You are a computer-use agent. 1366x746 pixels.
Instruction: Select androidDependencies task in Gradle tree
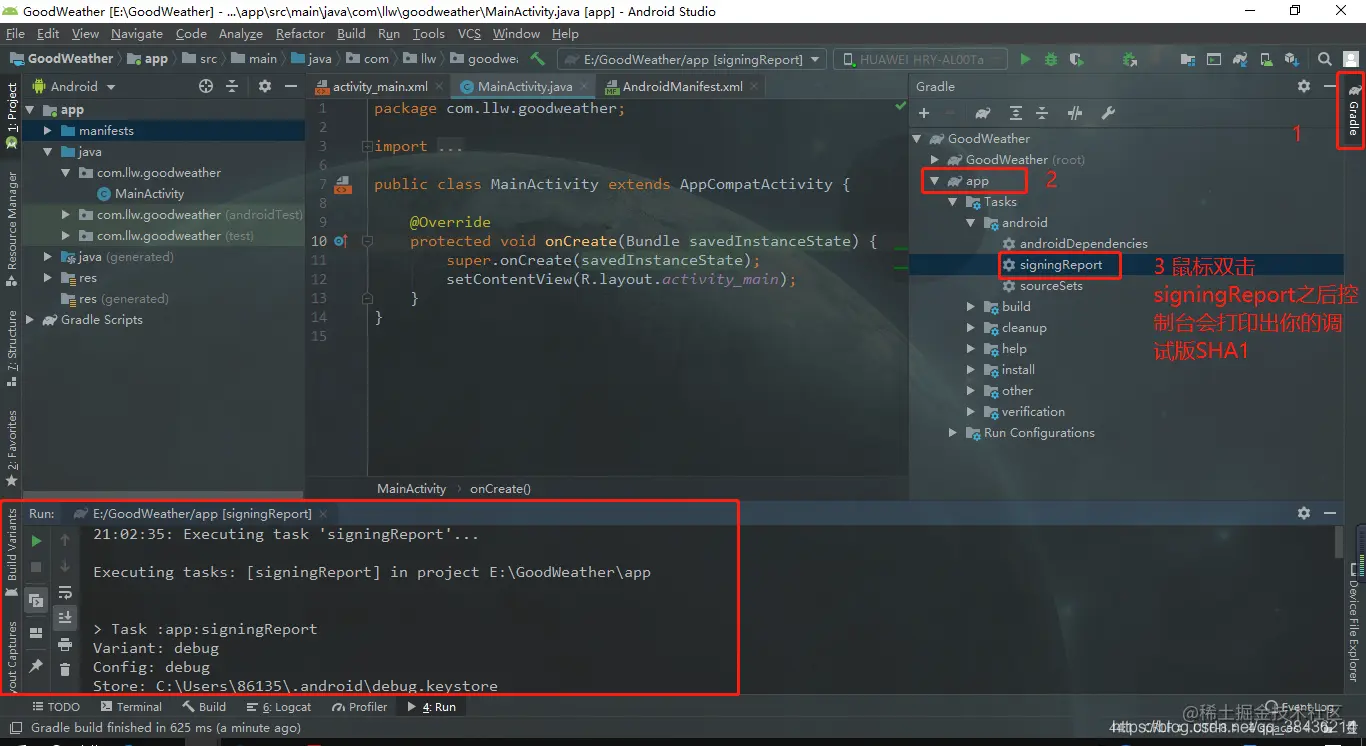point(1083,243)
